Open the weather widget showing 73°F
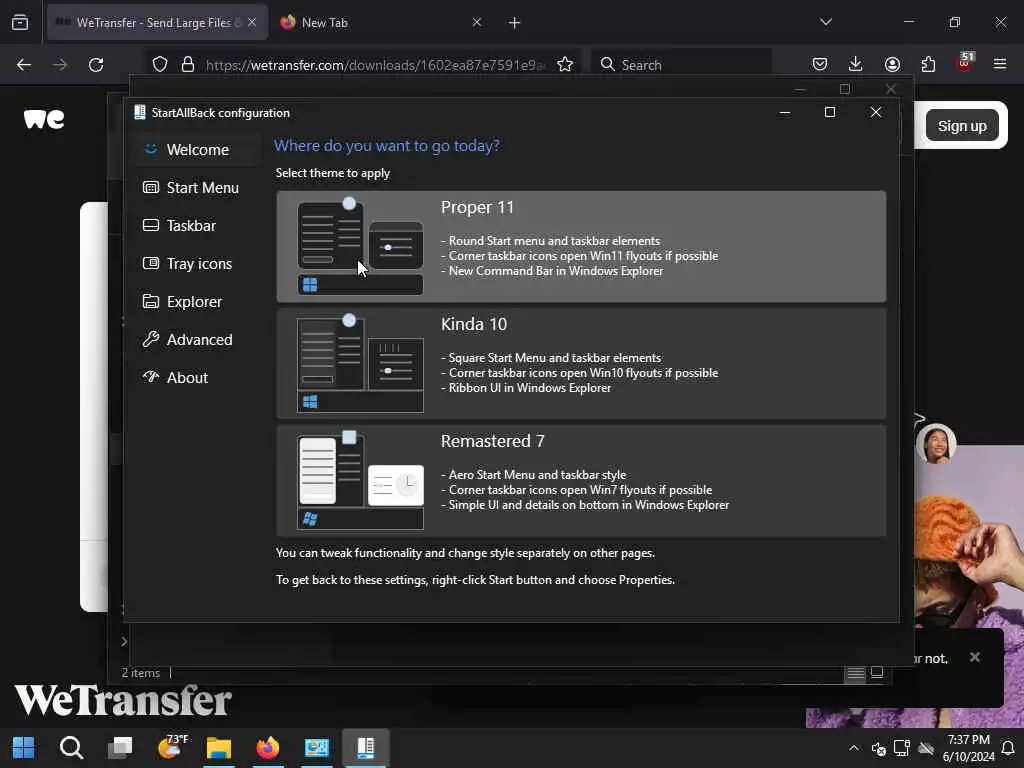 click(172, 746)
